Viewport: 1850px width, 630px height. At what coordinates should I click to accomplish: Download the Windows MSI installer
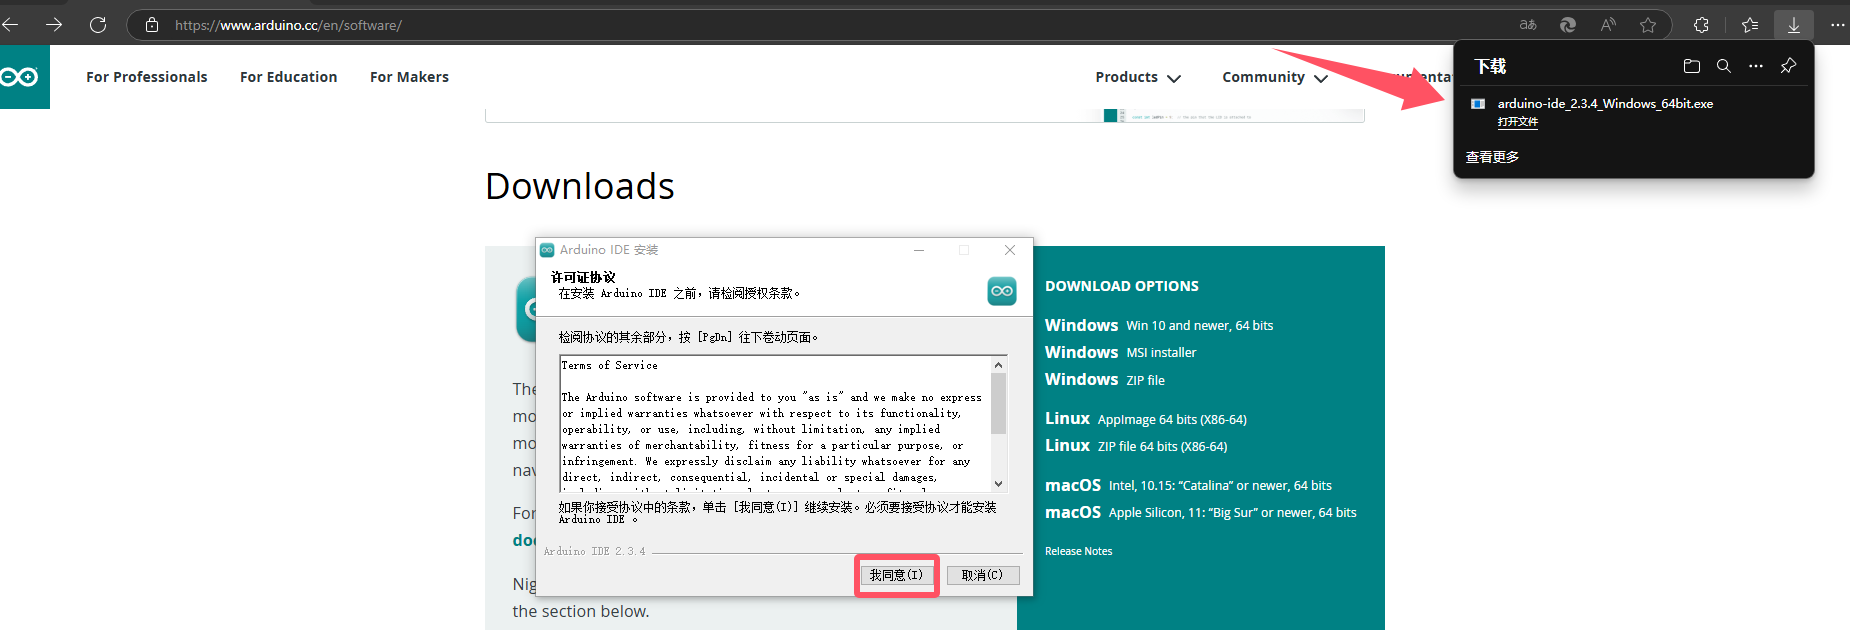[1120, 352]
